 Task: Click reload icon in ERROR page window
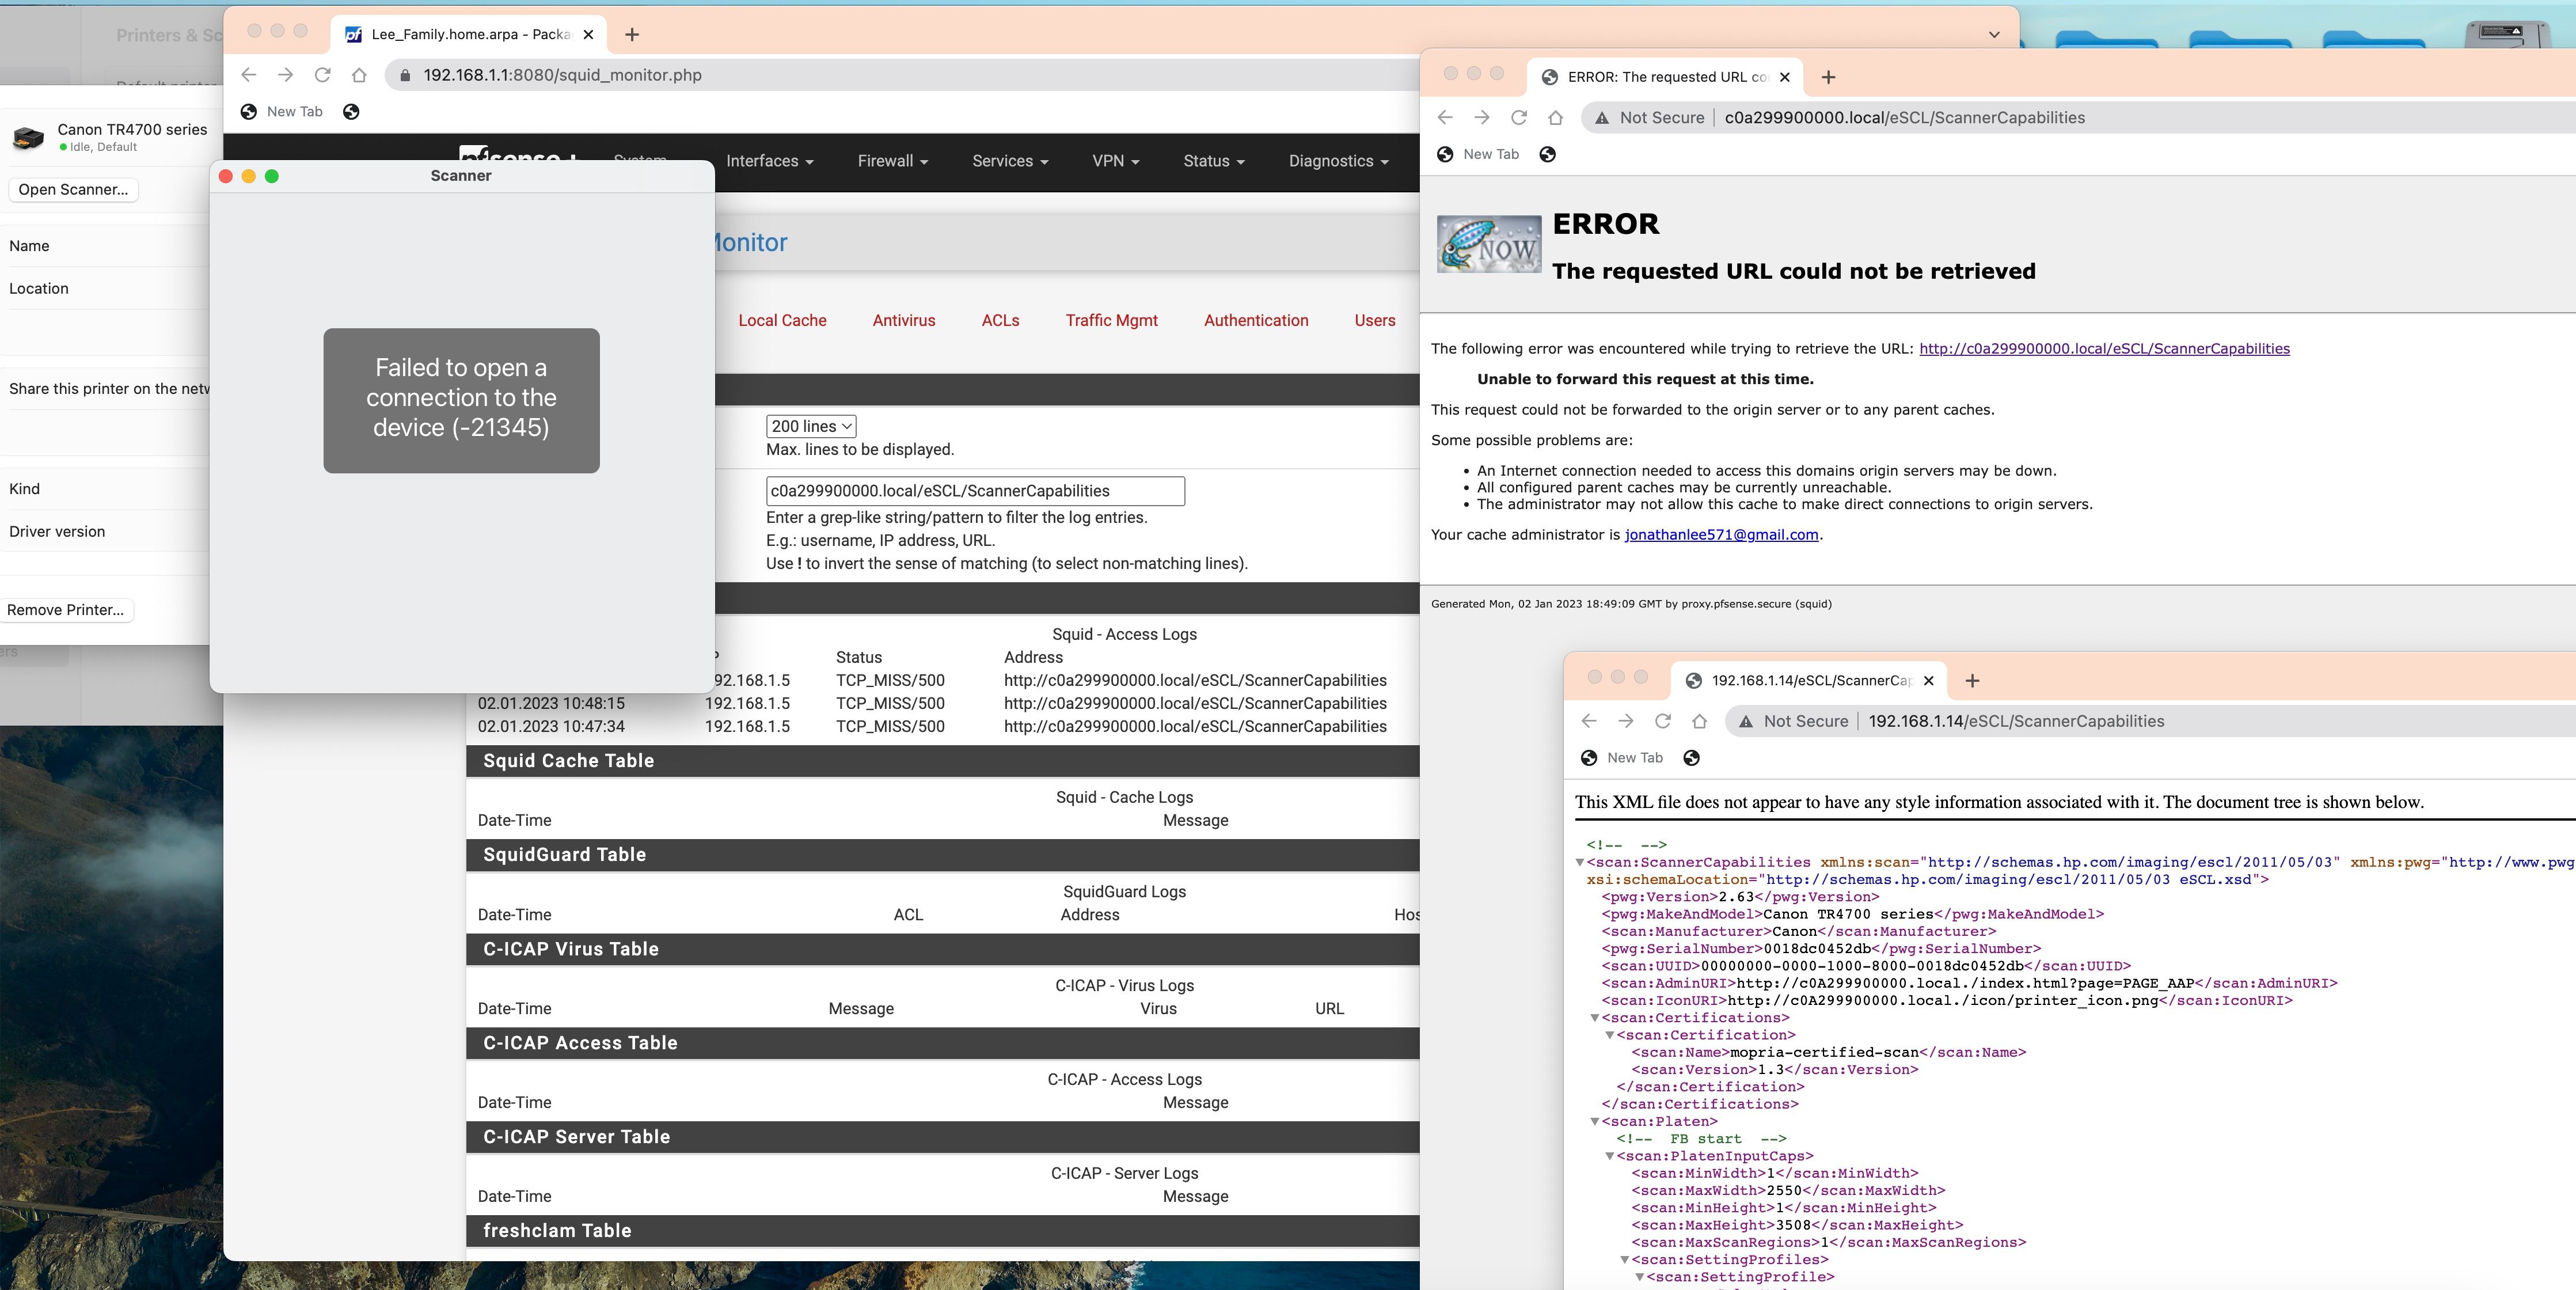[1518, 118]
